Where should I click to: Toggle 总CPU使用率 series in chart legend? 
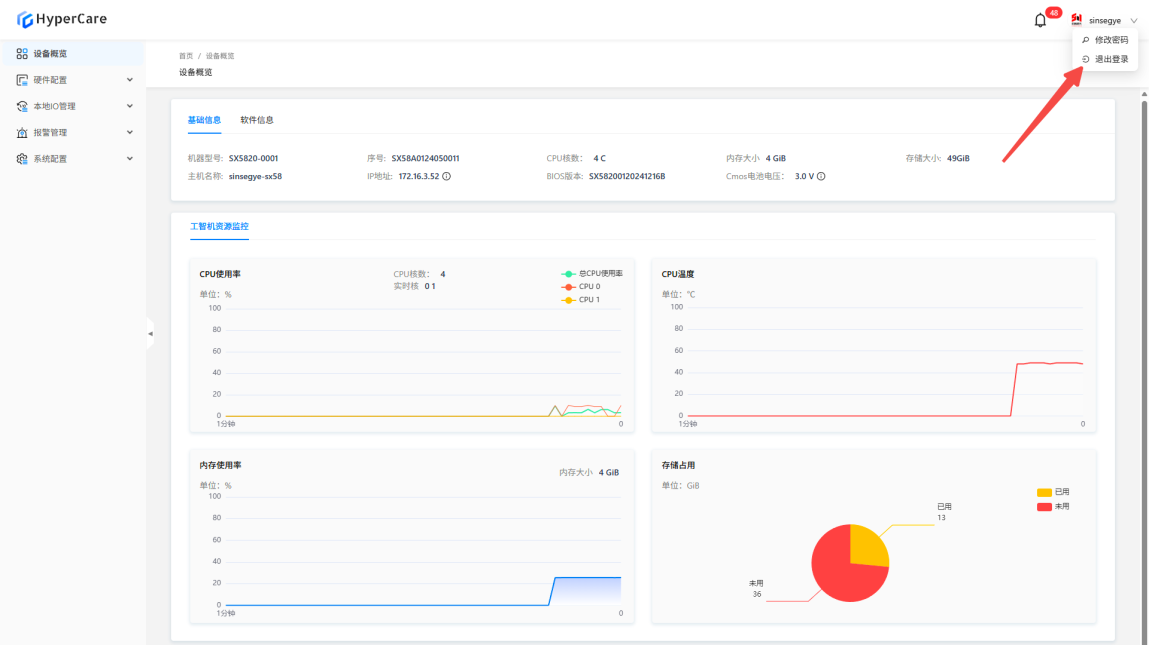pos(569,273)
